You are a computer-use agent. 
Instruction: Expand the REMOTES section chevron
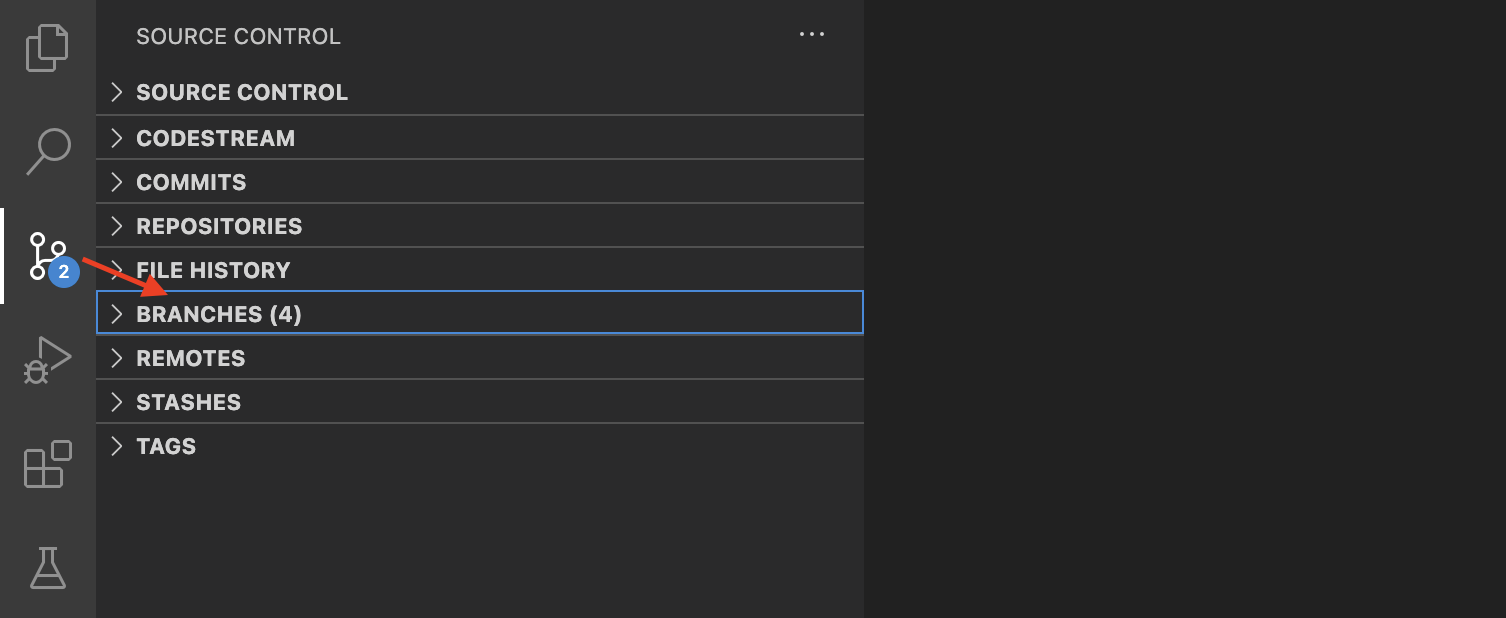click(x=117, y=357)
